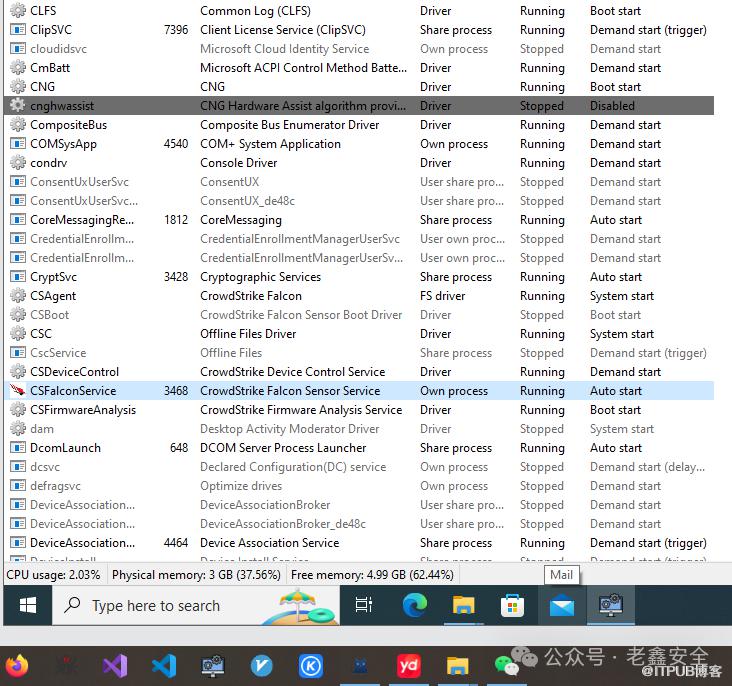Viewport: 732px width, 686px height.
Task: Click CPU usage in status bar
Action: 54,575
